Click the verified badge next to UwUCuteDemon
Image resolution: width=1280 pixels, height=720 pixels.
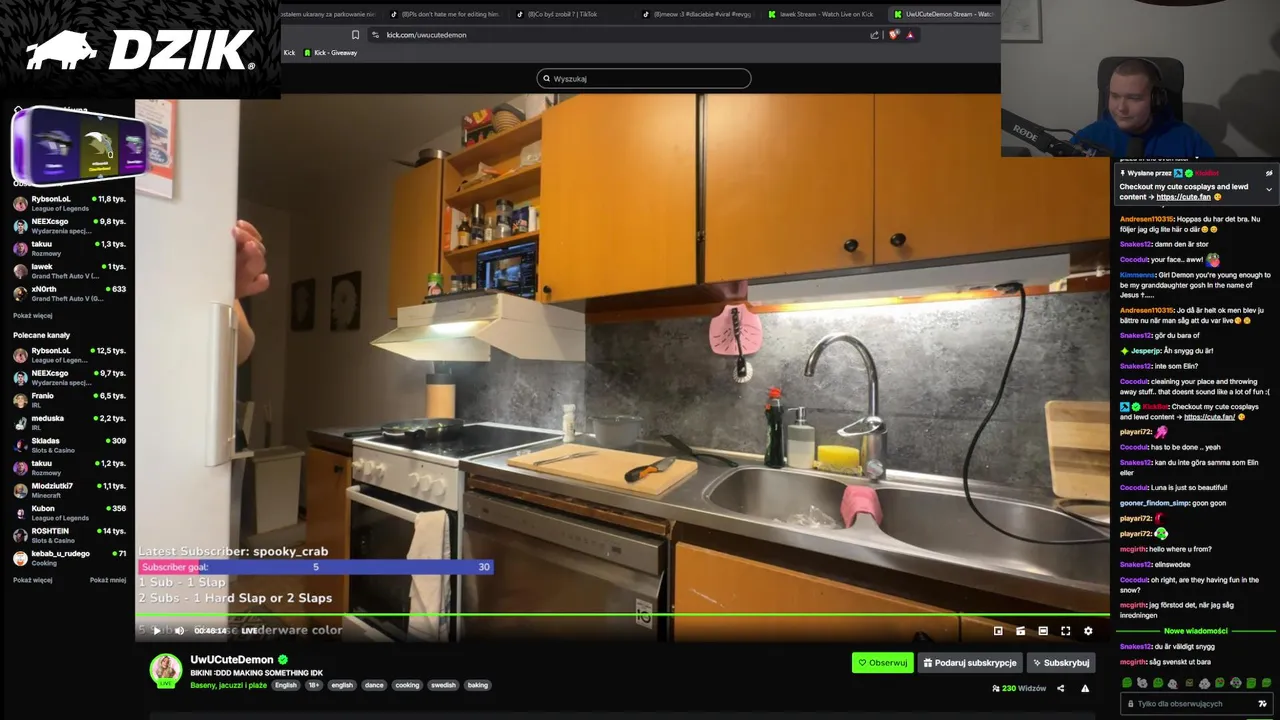283,660
